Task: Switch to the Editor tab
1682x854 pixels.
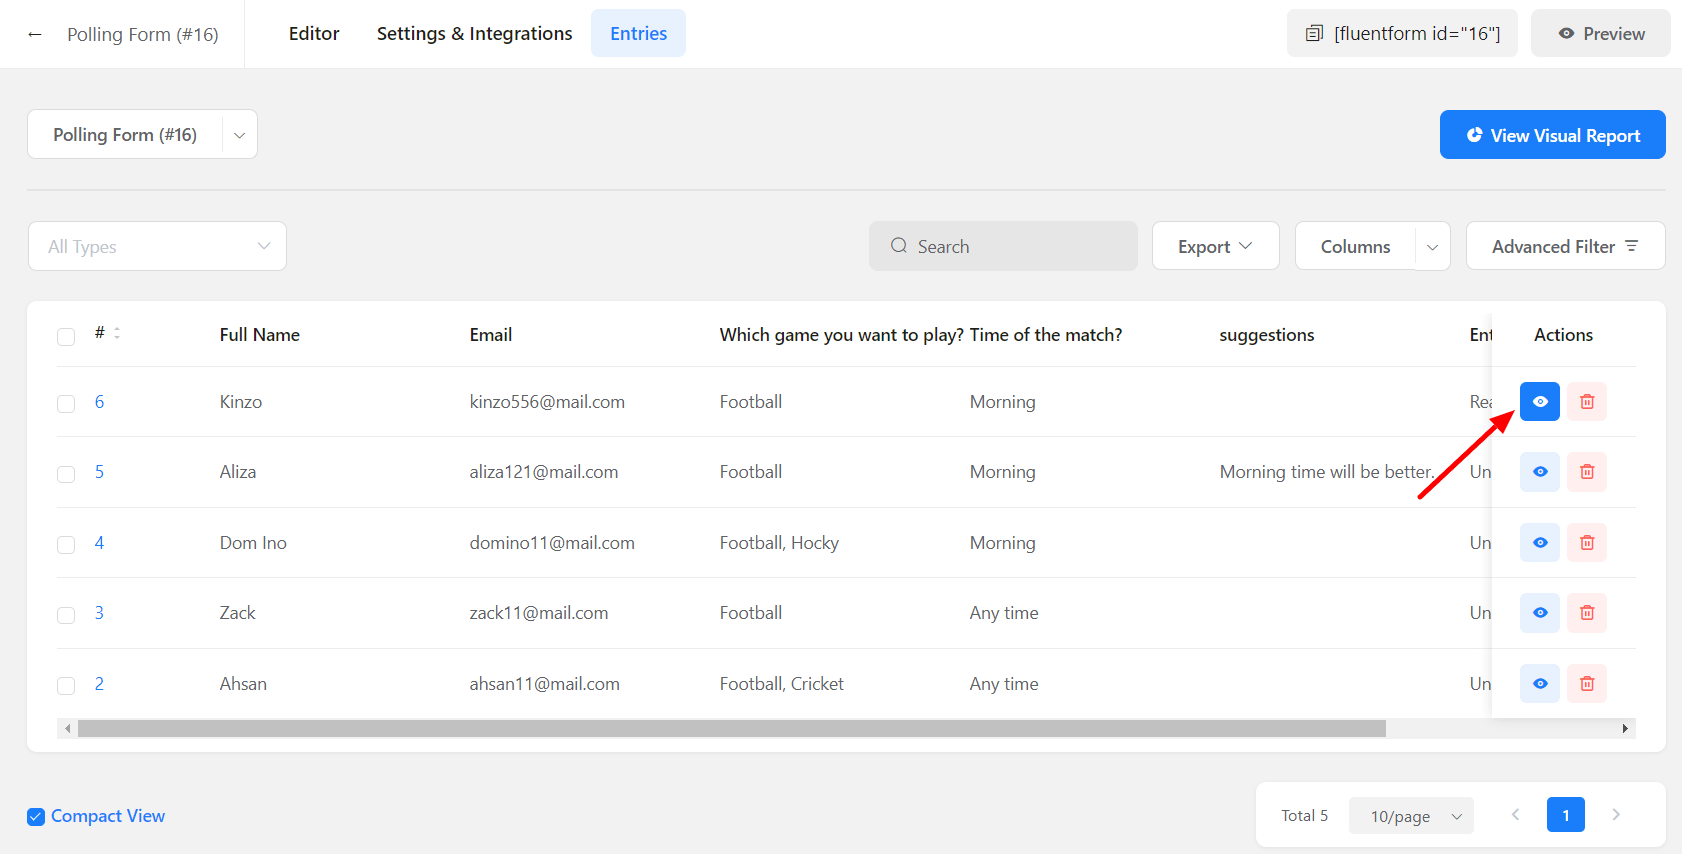Action: (314, 34)
